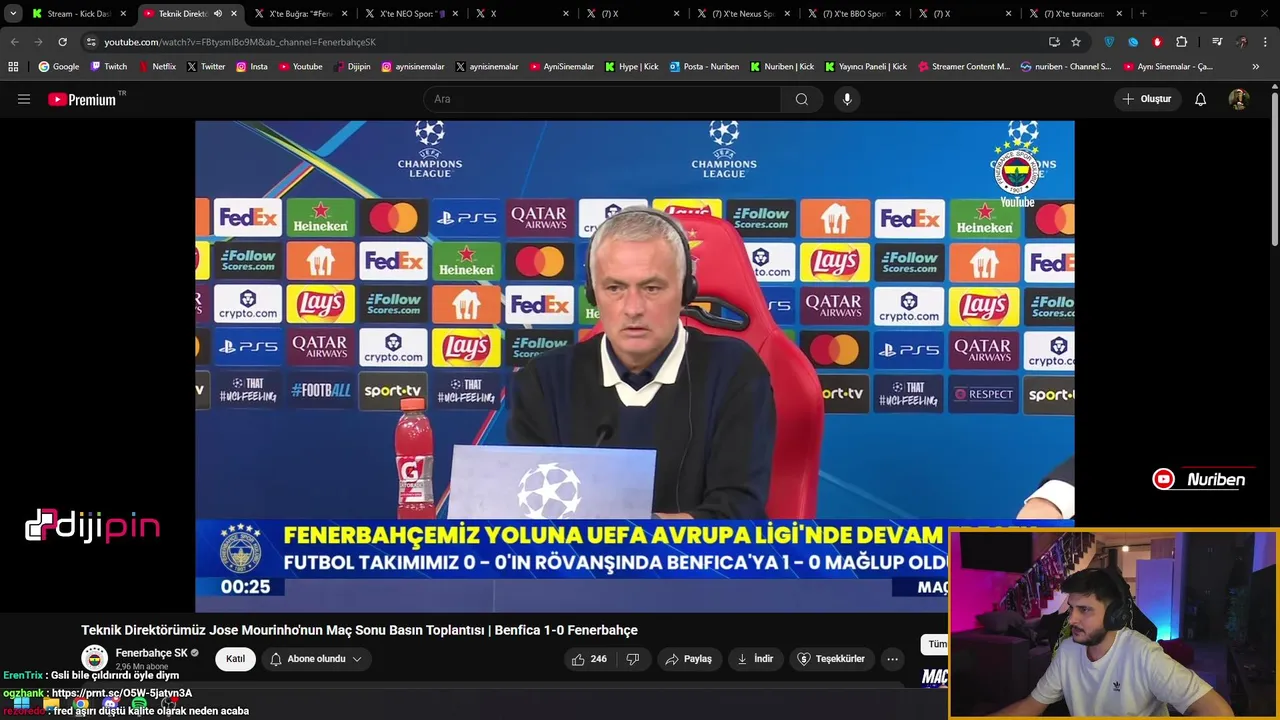Image resolution: width=1280 pixels, height=720 pixels.
Task: Open the Netflix bookmark
Action: (x=156, y=66)
